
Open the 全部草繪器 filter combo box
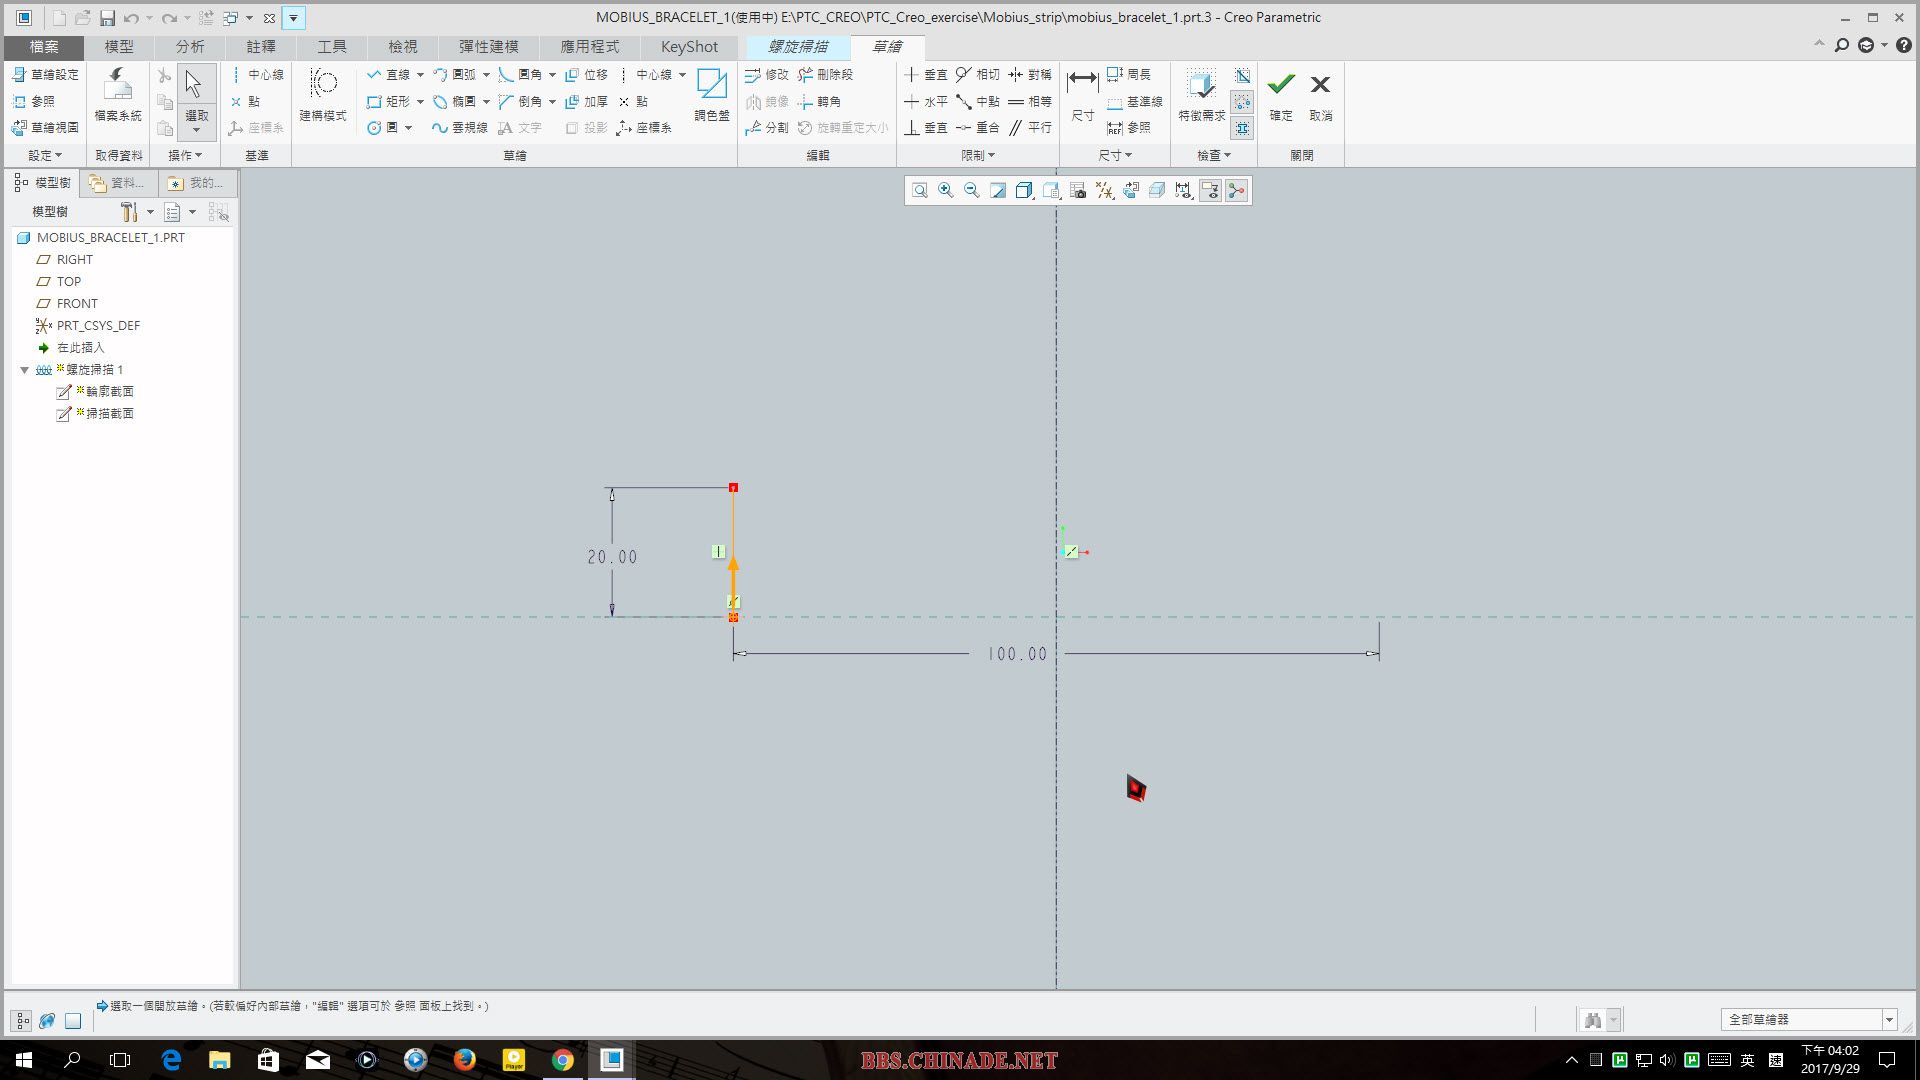(1809, 1019)
